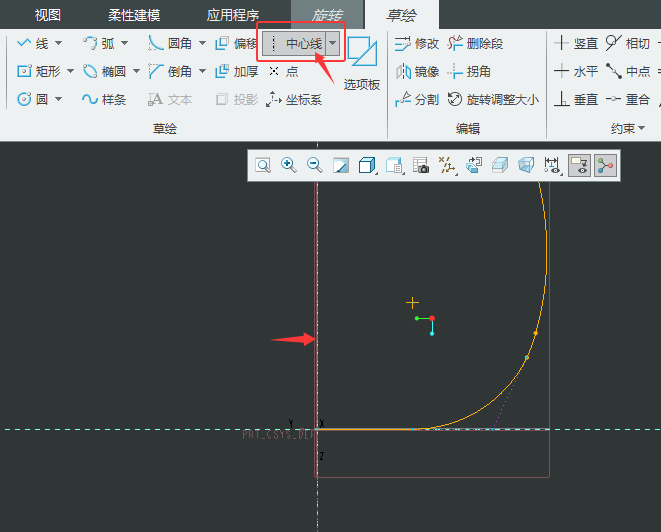This screenshot has height=532, width=661.
Task: Open the View Manager camera icon
Action: pos(421,165)
